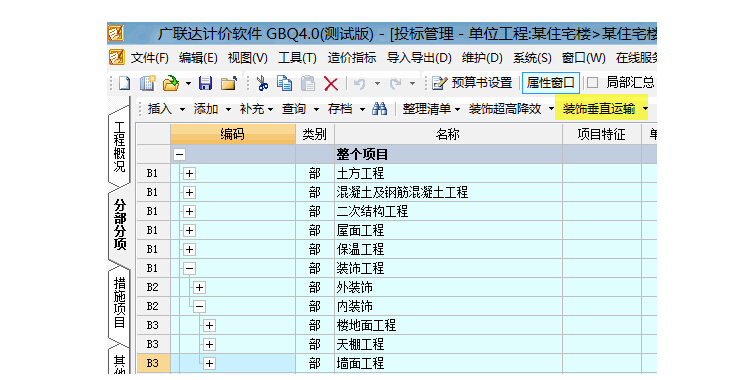Open the 工具(T) menu

point(297,58)
